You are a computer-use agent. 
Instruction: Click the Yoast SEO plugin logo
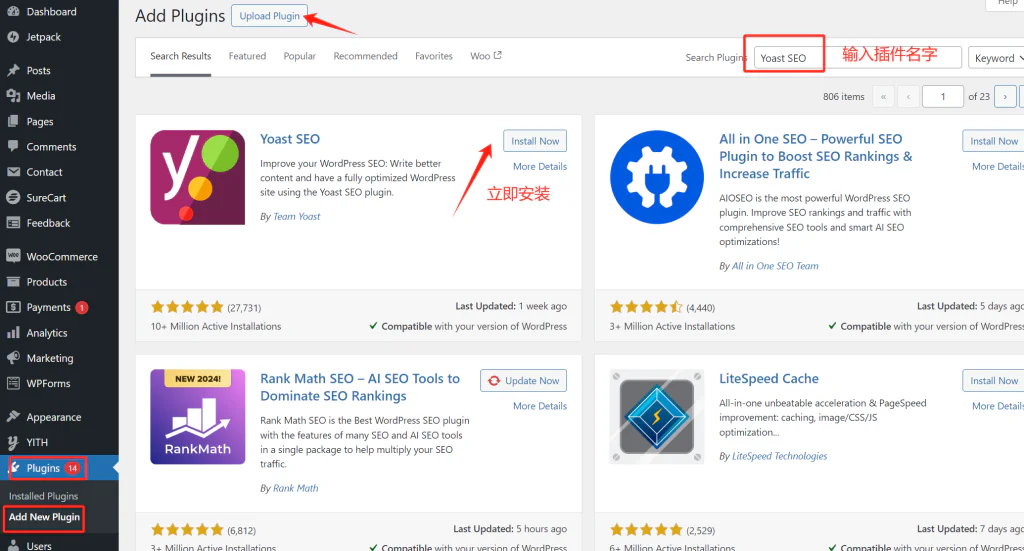(197, 177)
